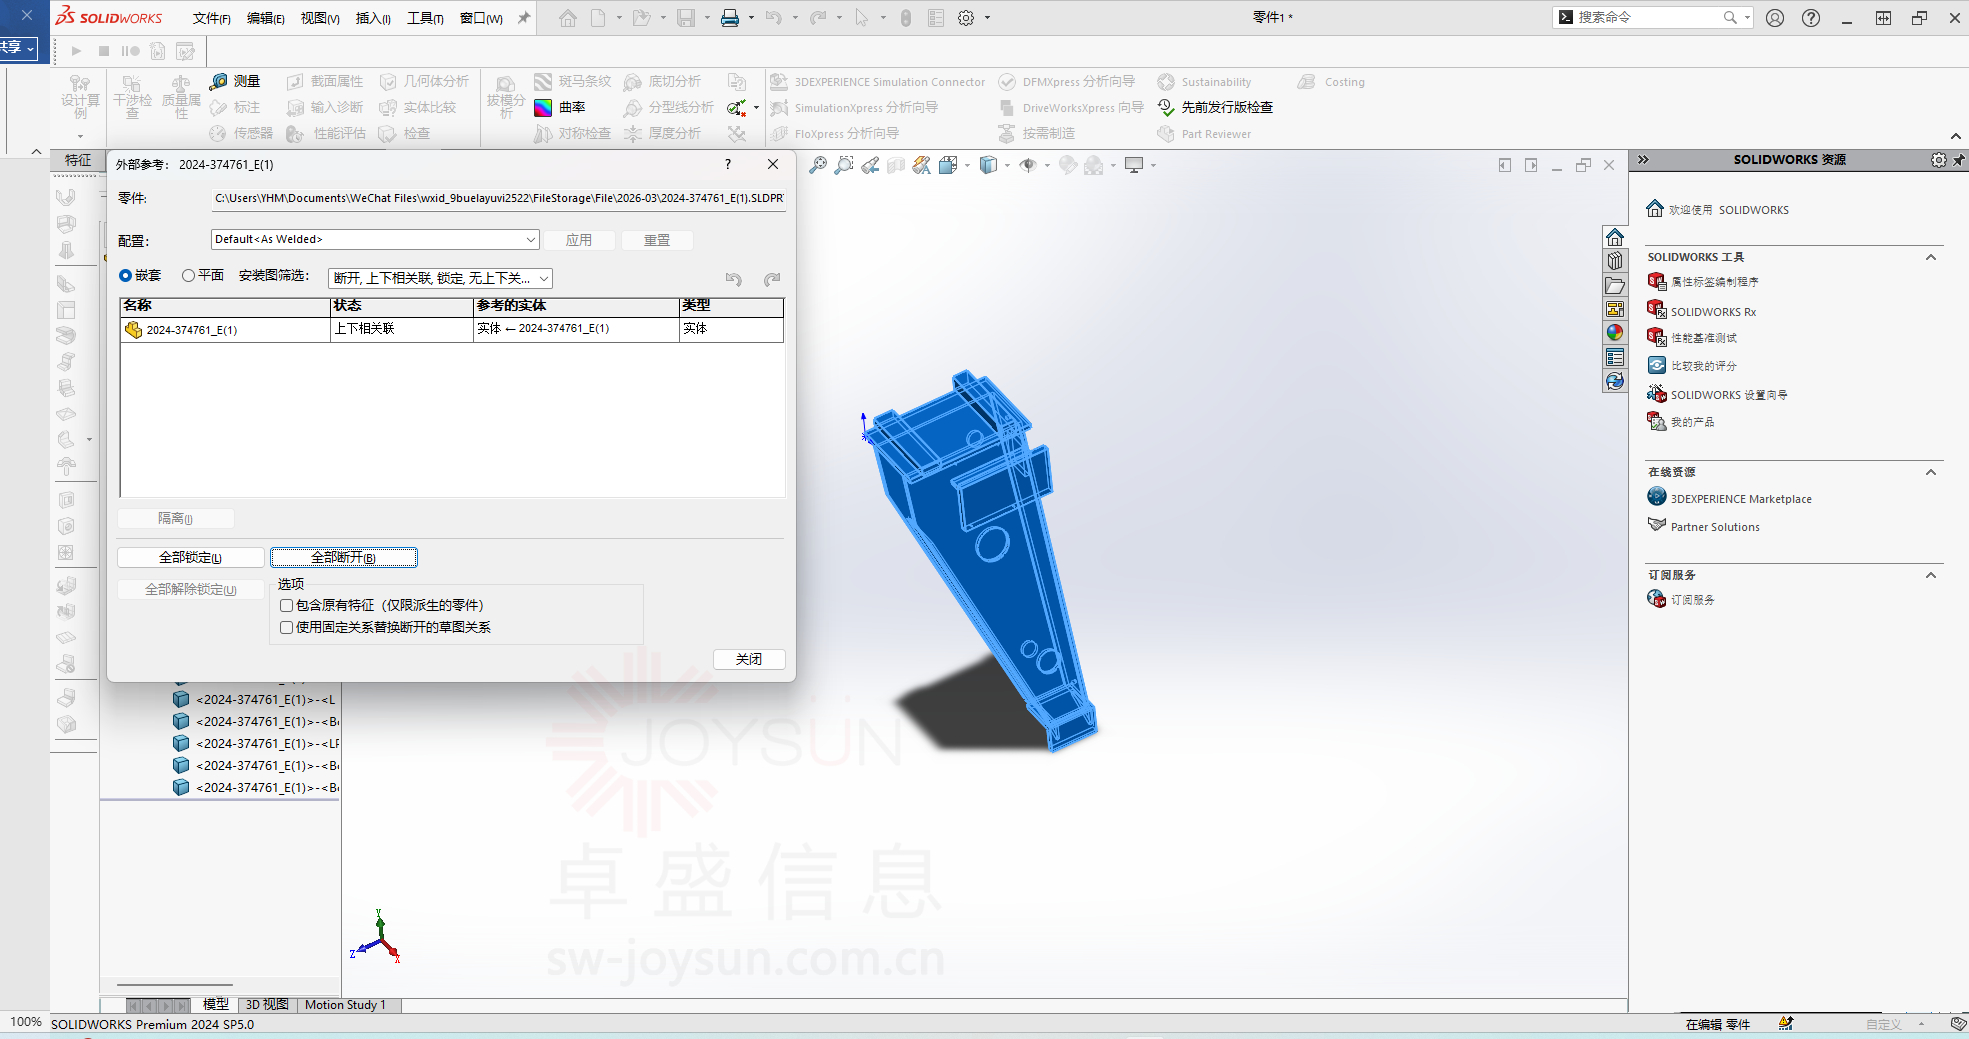Image resolution: width=1969 pixels, height=1039 pixels.
Task: Open the Curvature (曲率) color display tool
Action: tap(543, 108)
